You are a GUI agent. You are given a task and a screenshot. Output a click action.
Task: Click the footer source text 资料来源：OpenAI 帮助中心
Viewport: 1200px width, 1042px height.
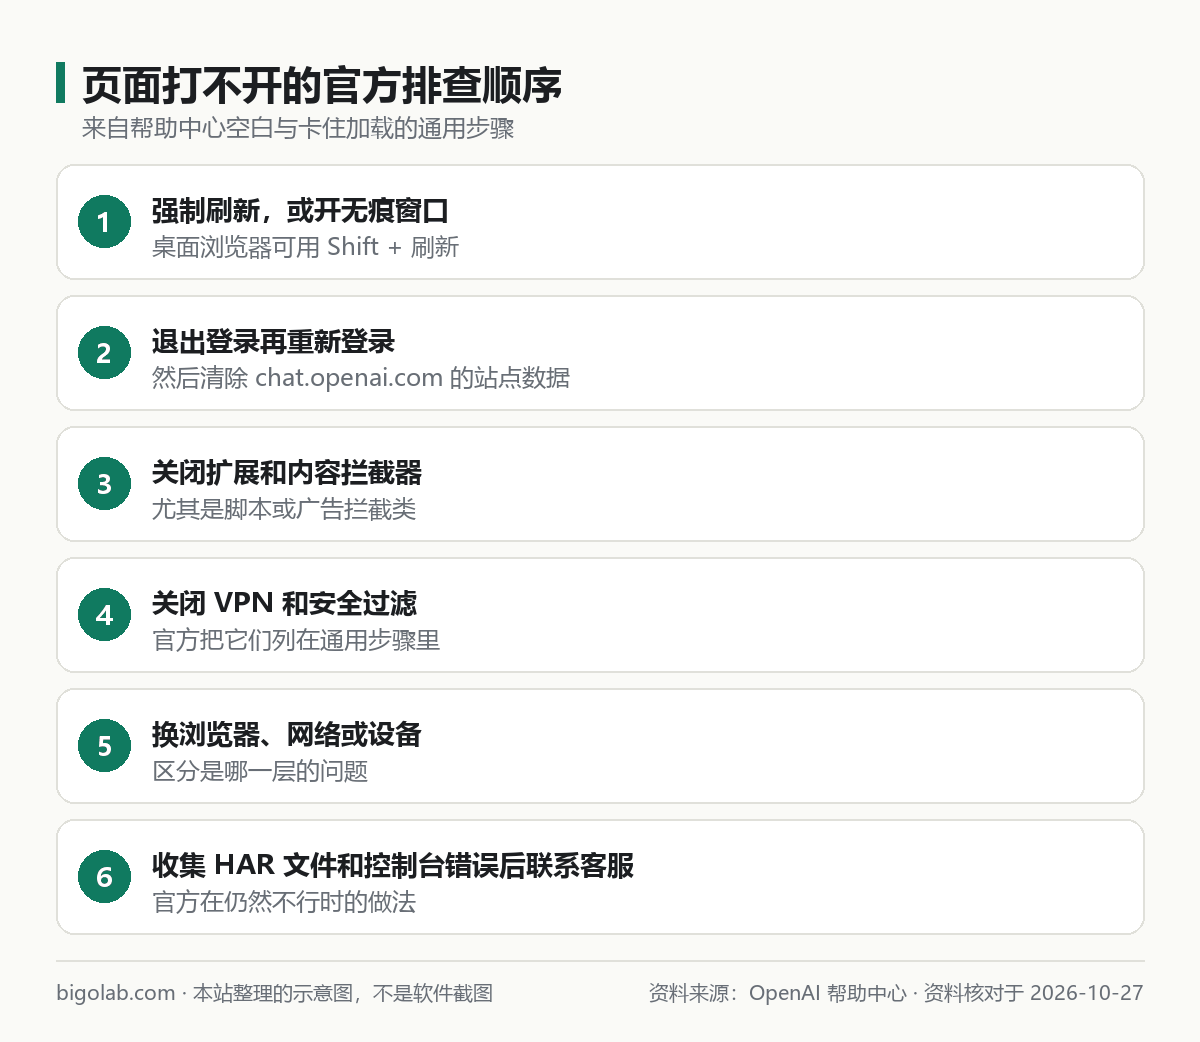[x=777, y=993]
